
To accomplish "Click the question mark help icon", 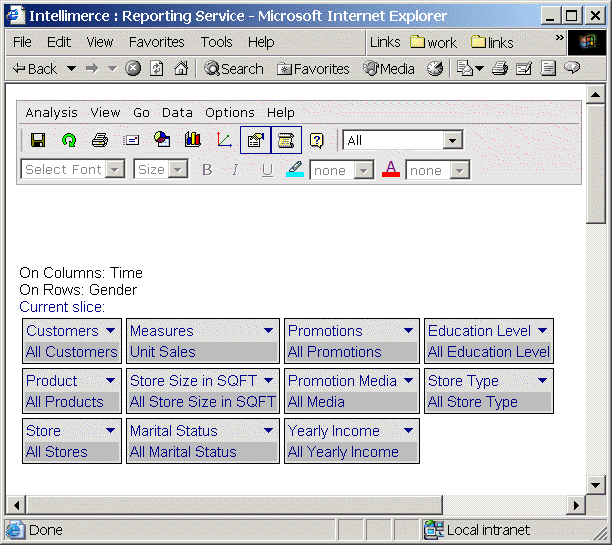I will pyautogui.click(x=317, y=140).
